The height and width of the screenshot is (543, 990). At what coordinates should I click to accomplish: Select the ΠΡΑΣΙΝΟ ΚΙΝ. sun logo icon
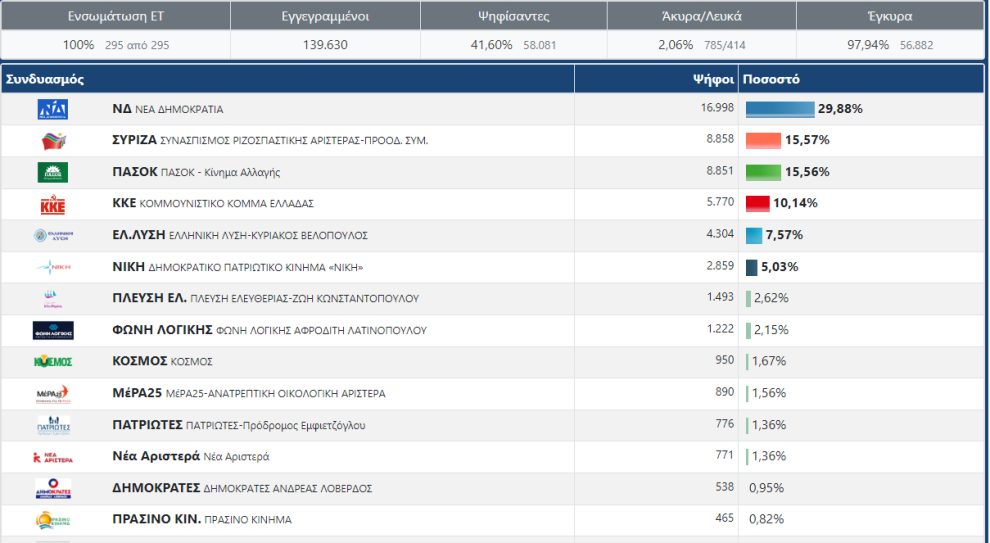pos(52,520)
